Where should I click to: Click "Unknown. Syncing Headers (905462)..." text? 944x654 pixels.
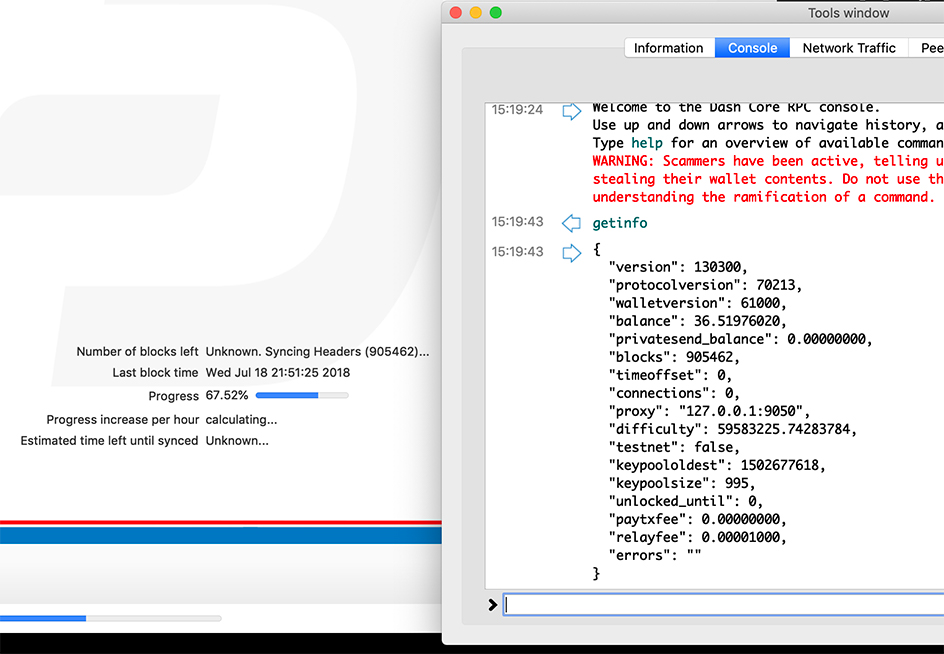tap(317, 352)
